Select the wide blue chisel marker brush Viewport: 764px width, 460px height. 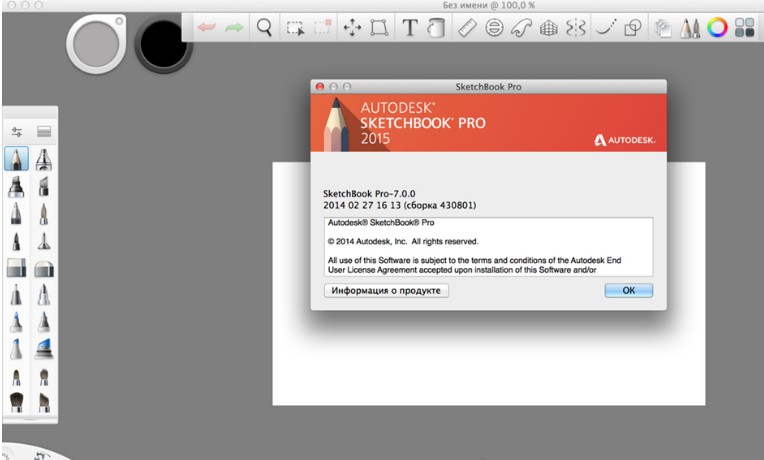(x=44, y=349)
